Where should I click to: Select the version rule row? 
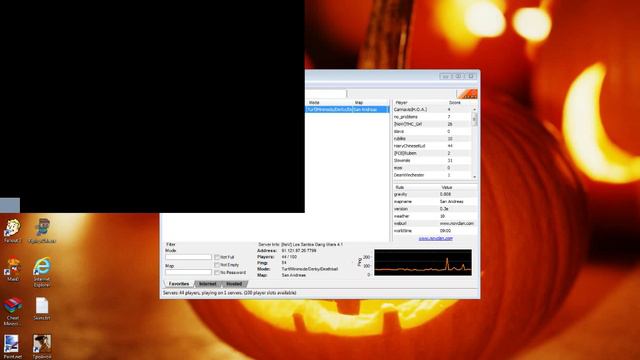(x=435, y=209)
